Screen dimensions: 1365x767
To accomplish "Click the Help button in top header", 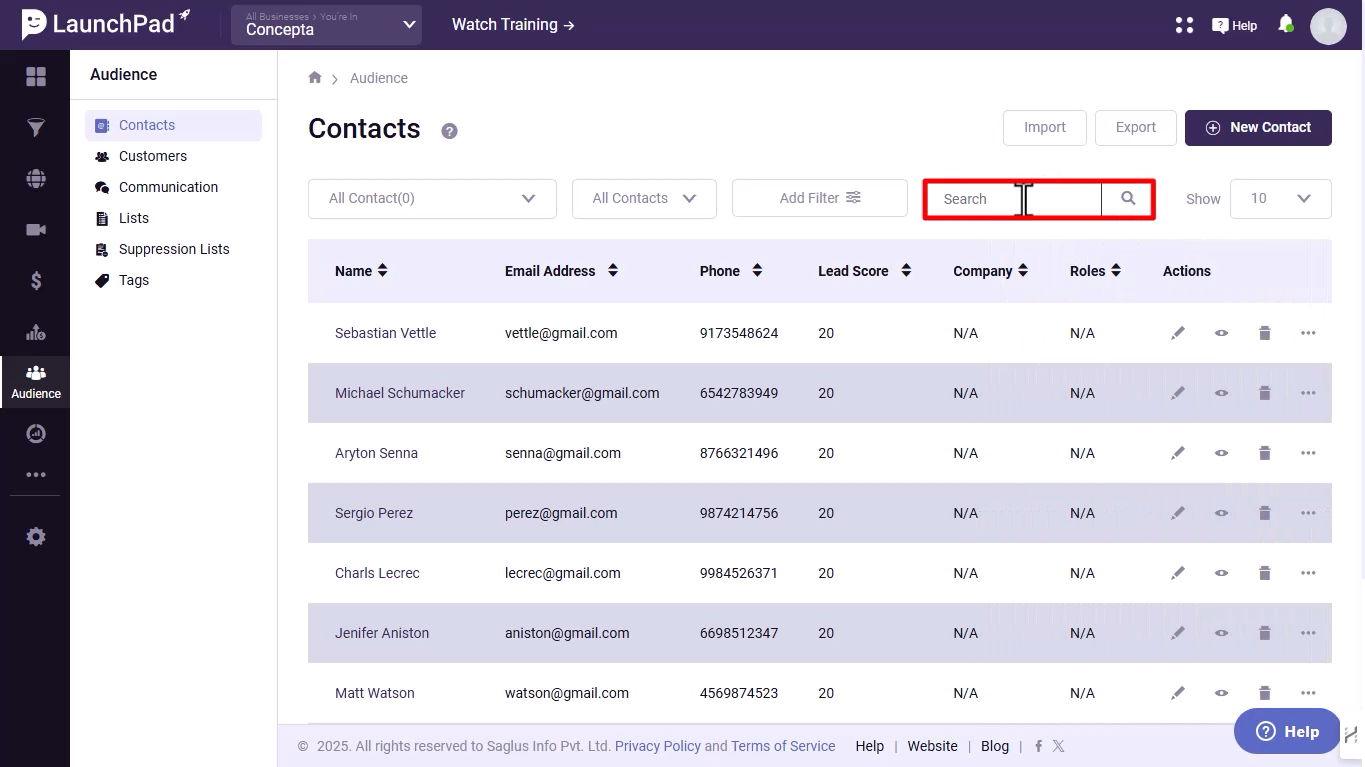I will click(x=1234, y=25).
